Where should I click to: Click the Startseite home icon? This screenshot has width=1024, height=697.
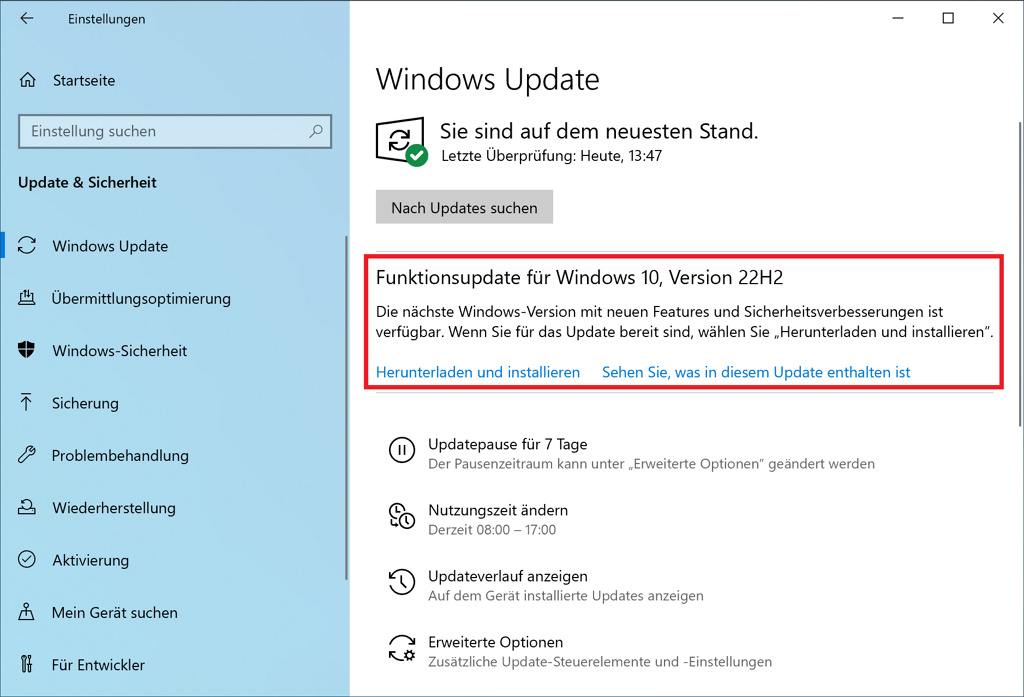tap(29, 80)
